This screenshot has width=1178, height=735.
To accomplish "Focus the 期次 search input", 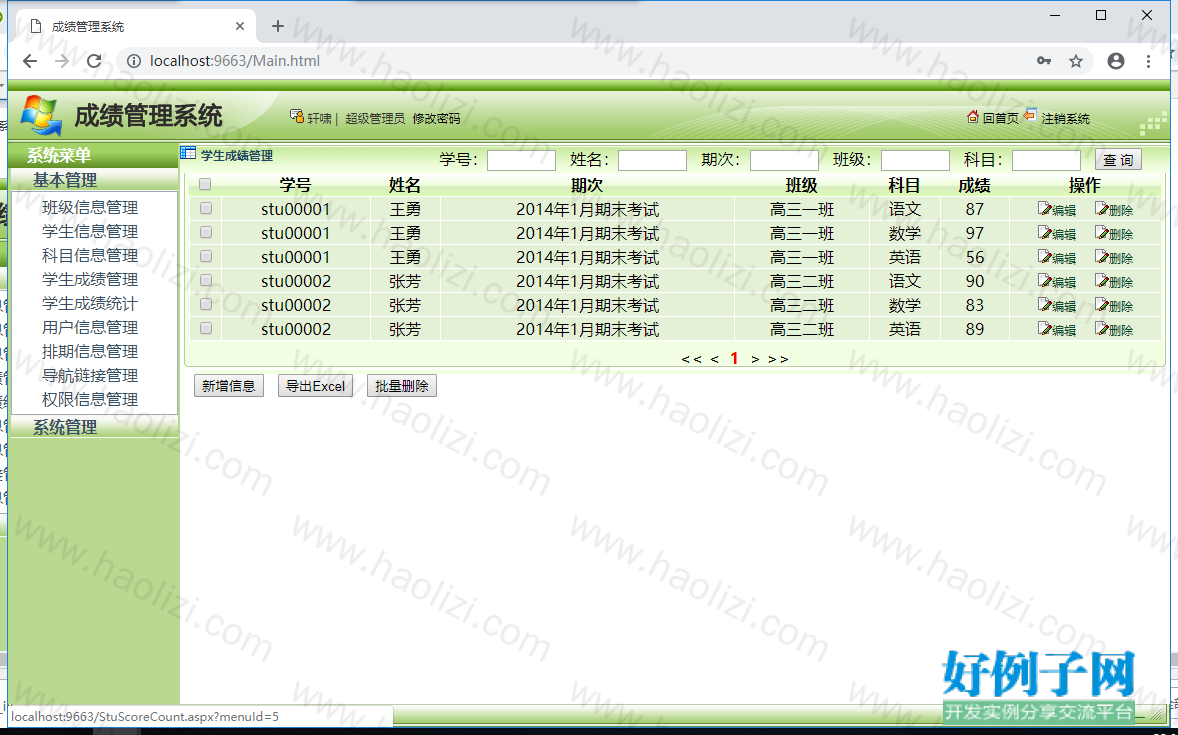I will [784, 160].
